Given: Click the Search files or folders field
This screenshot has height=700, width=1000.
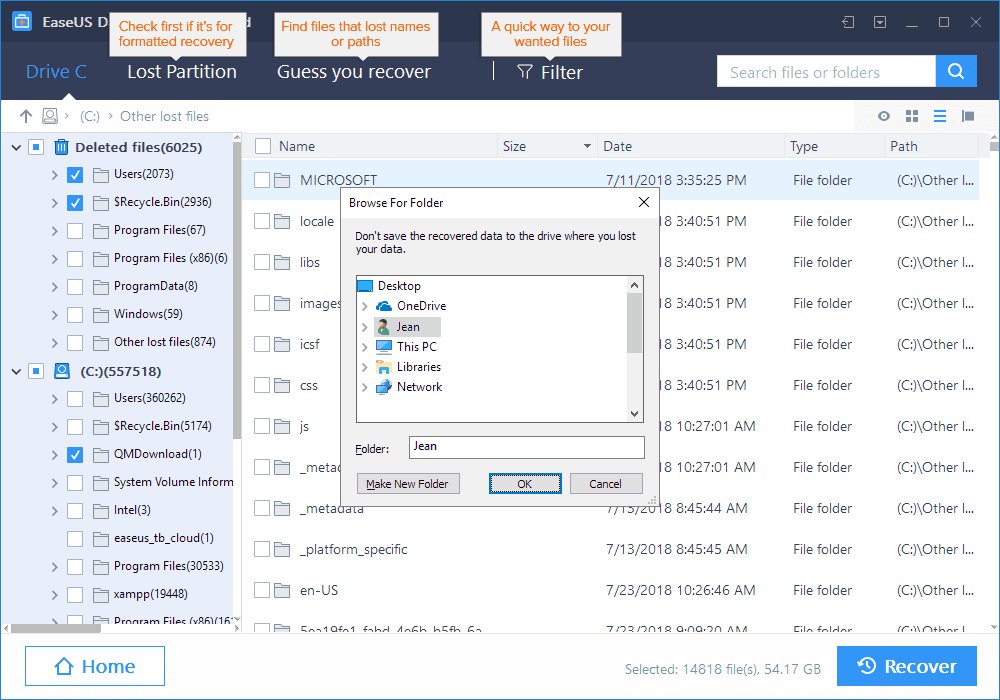Looking at the screenshot, I should click(826, 72).
